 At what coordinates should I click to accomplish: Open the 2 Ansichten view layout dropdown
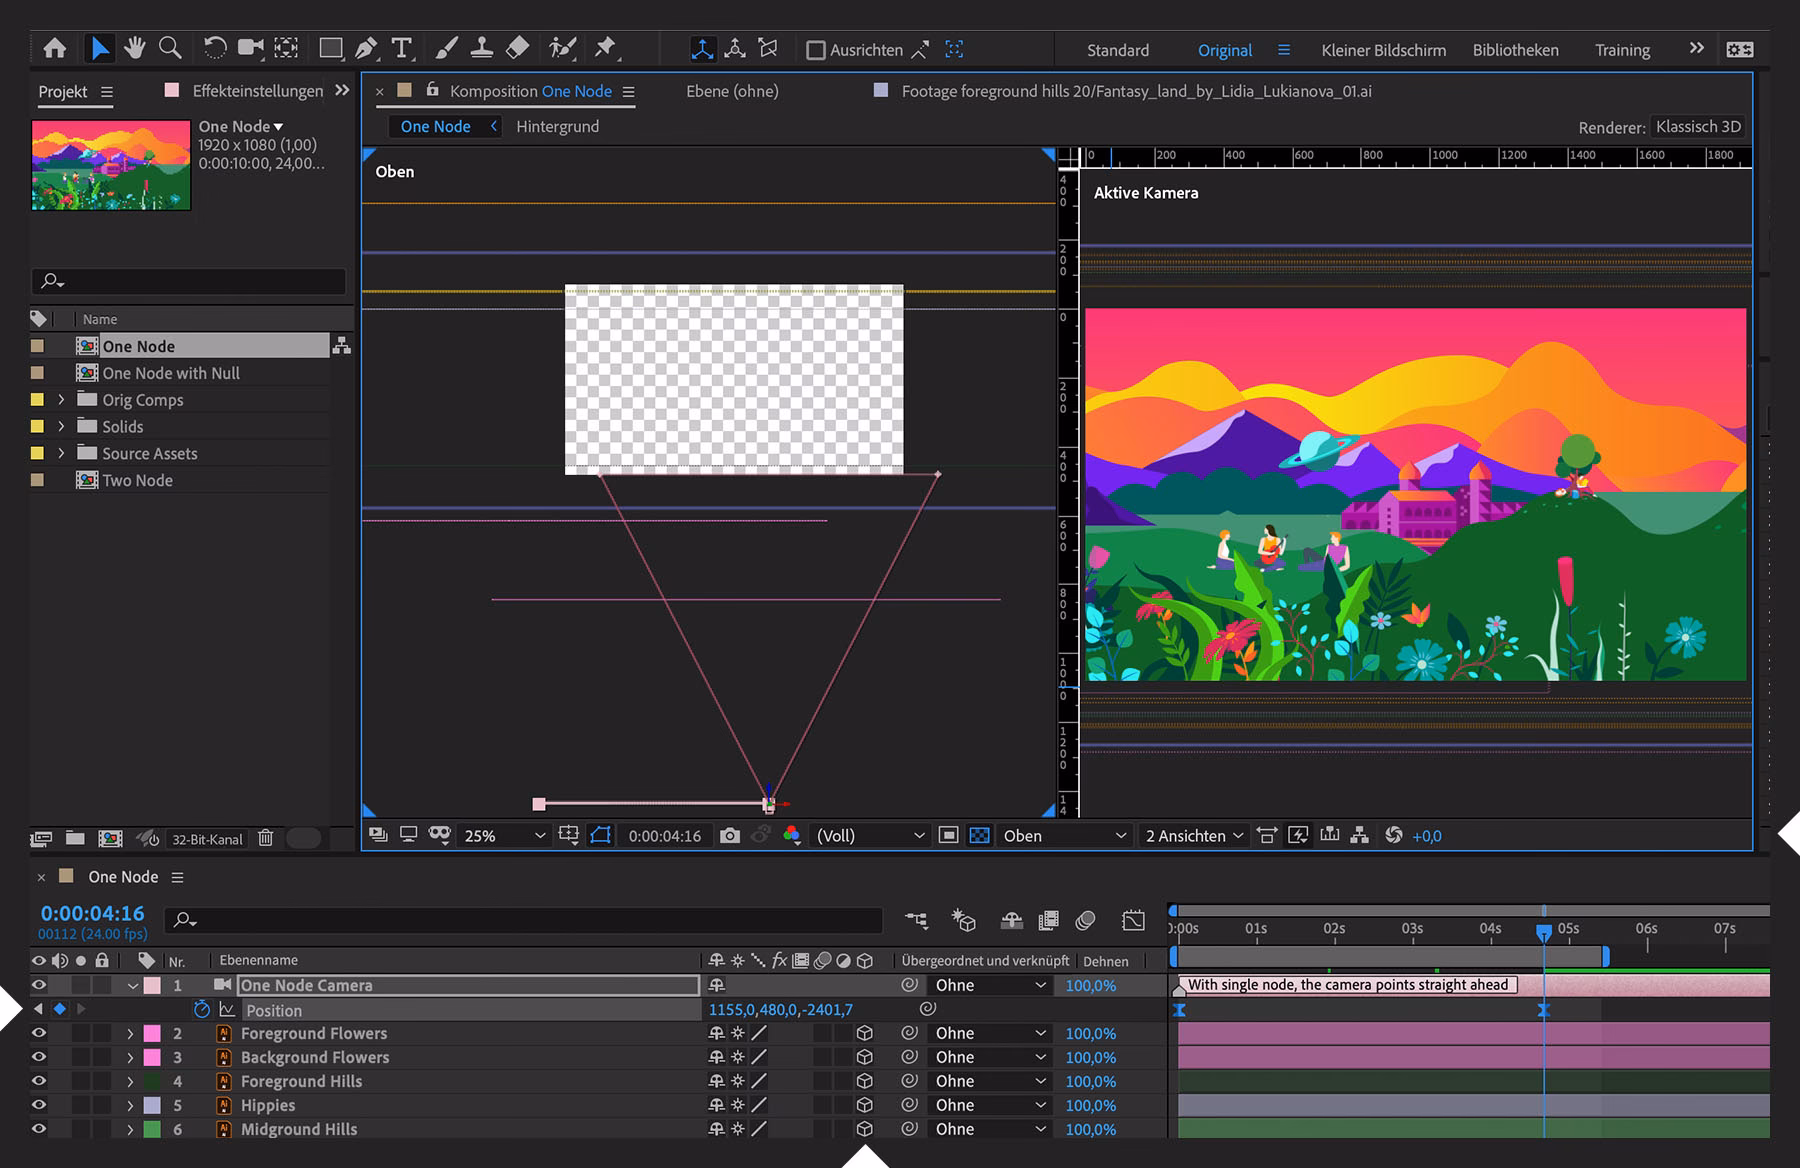[x=1192, y=836]
